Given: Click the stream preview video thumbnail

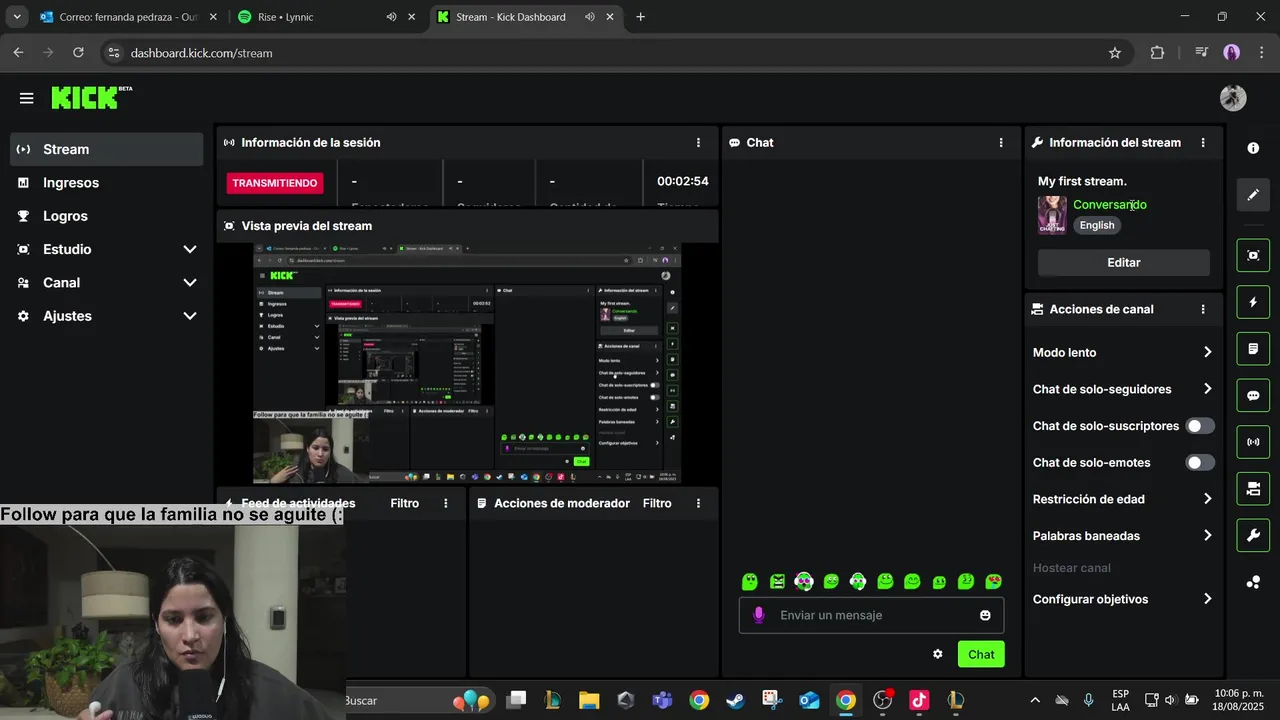Looking at the screenshot, I should pyautogui.click(x=467, y=364).
